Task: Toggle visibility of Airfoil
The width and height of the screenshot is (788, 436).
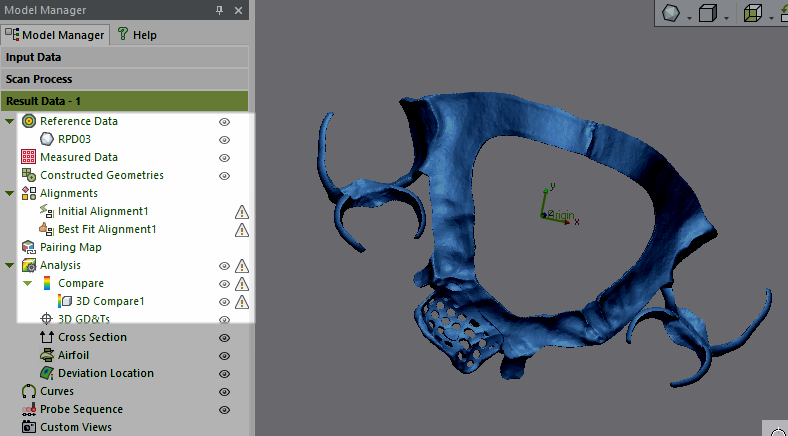Action: tap(224, 356)
